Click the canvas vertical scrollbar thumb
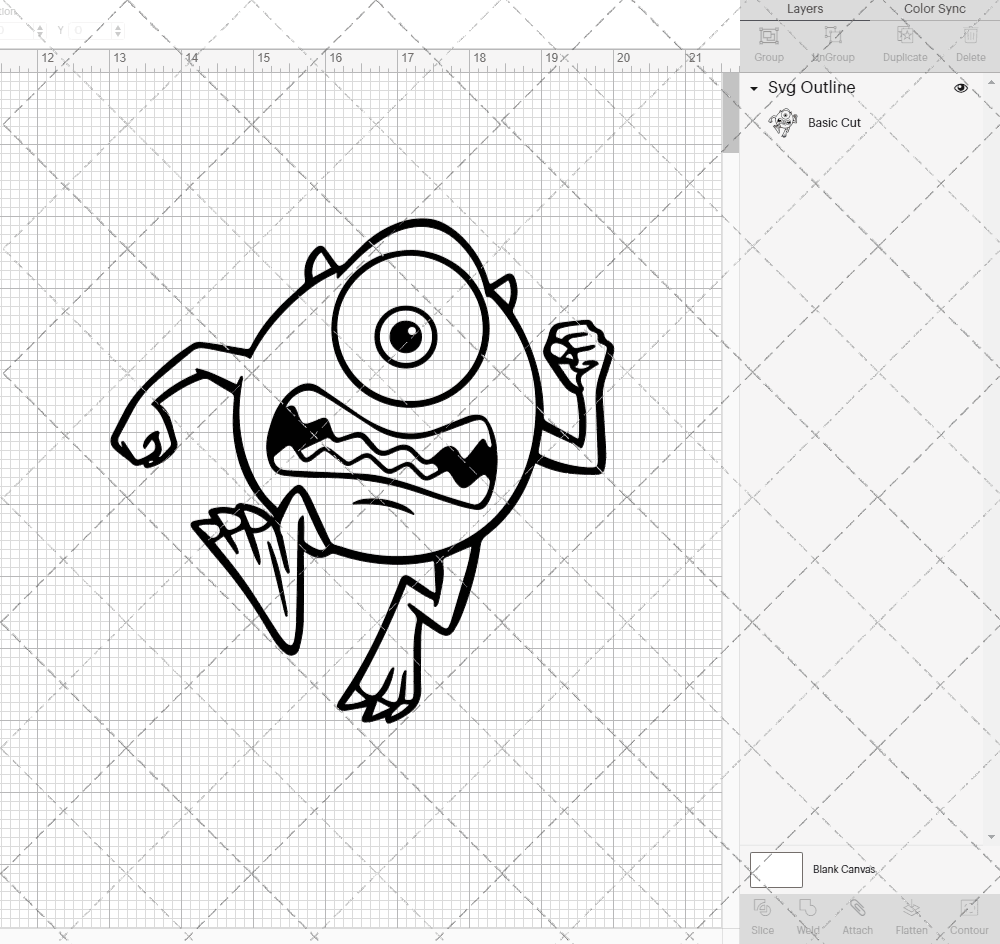 (x=730, y=112)
